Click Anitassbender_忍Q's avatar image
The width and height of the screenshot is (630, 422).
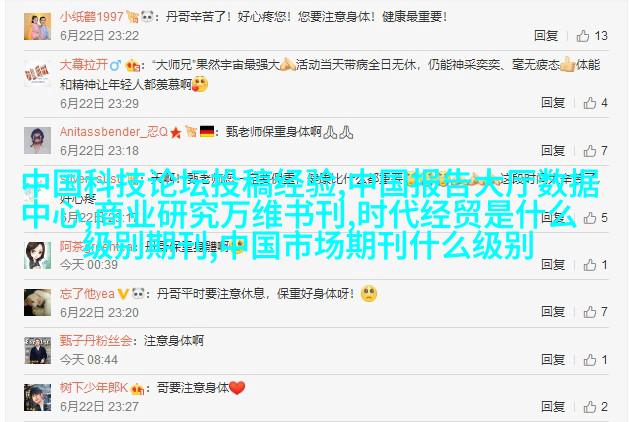coord(37,141)
